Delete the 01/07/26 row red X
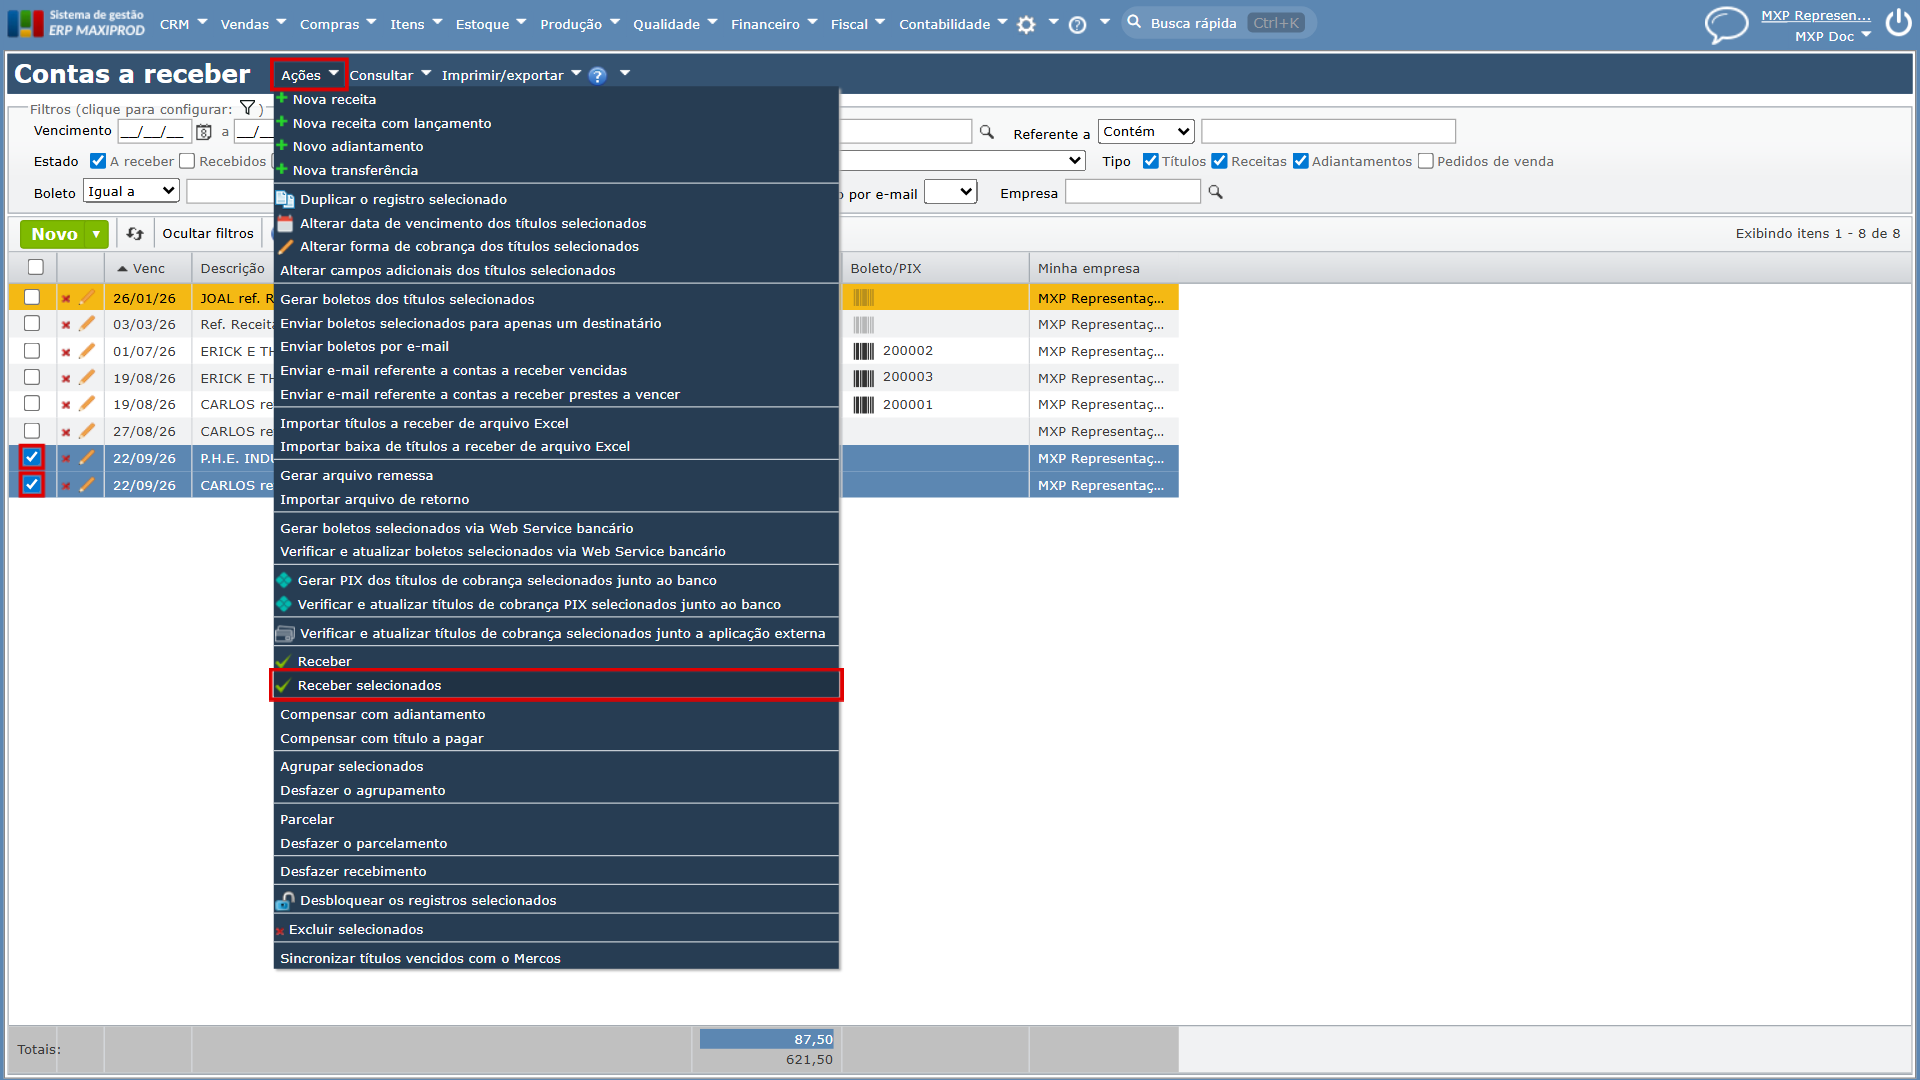The image size is (1920, 1080). (66, 352)
